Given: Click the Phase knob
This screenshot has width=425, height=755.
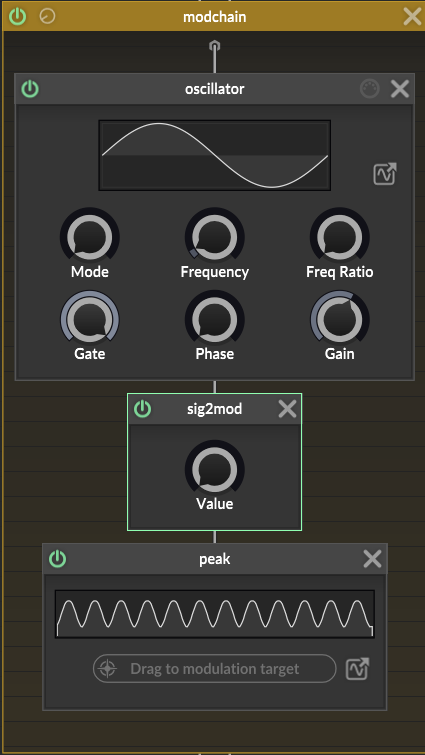Looking at the screenshot, I should click(215, 319).
